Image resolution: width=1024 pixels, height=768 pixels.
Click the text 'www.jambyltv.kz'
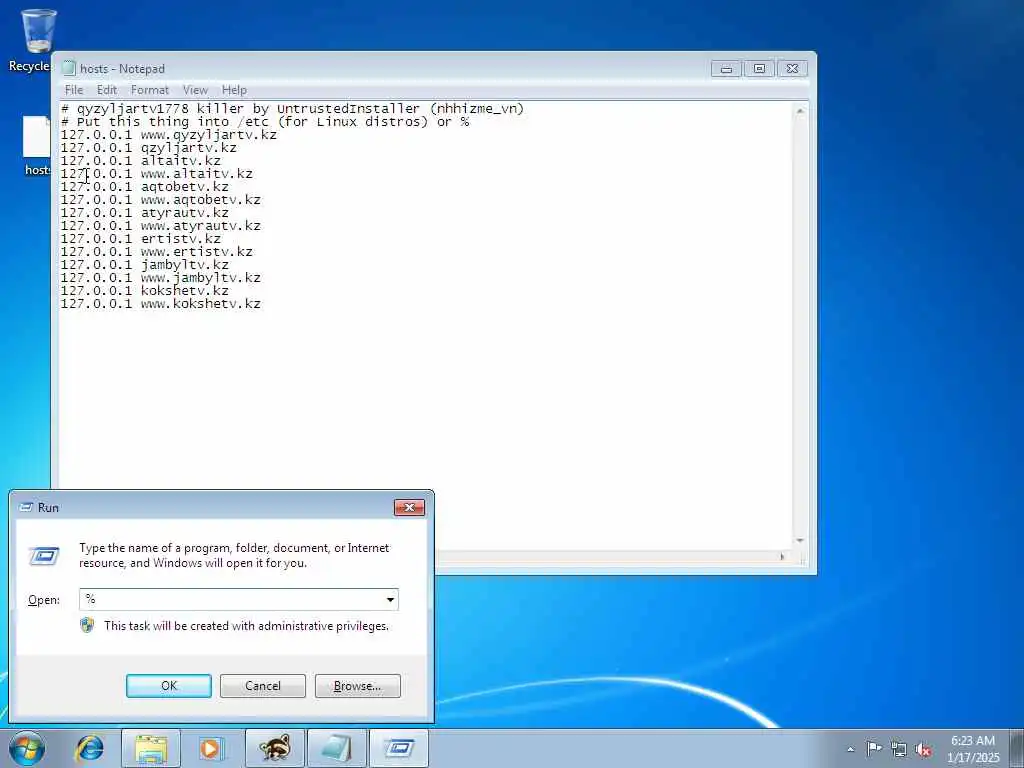(x=200, y=278)
